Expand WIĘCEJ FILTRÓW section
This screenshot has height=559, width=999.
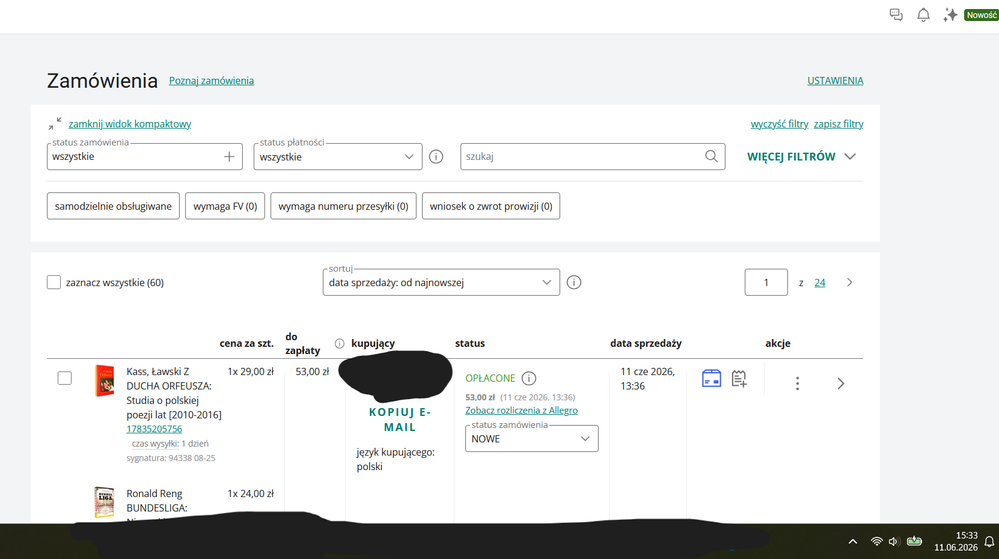[x=801, y=157]
